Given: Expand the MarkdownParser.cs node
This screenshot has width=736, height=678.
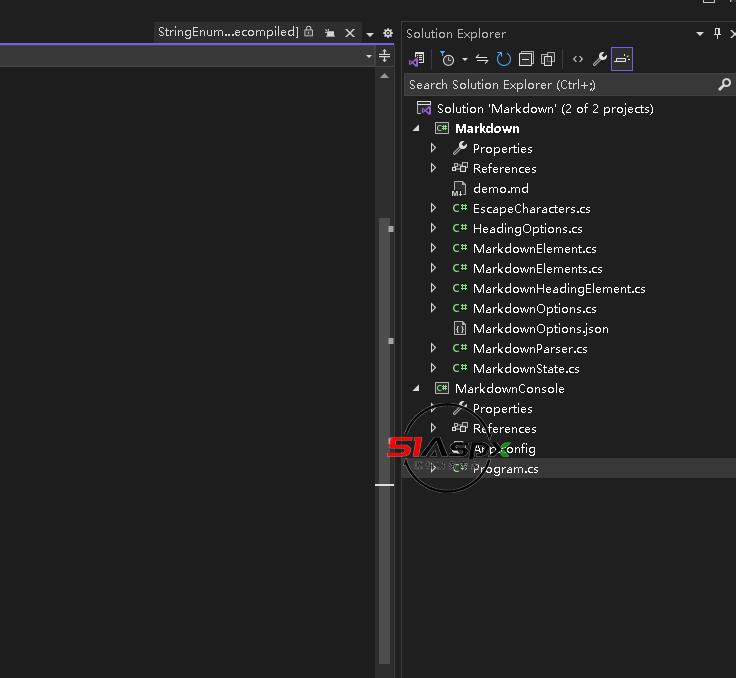Looking at the screenshot, I should coord(433,347).
